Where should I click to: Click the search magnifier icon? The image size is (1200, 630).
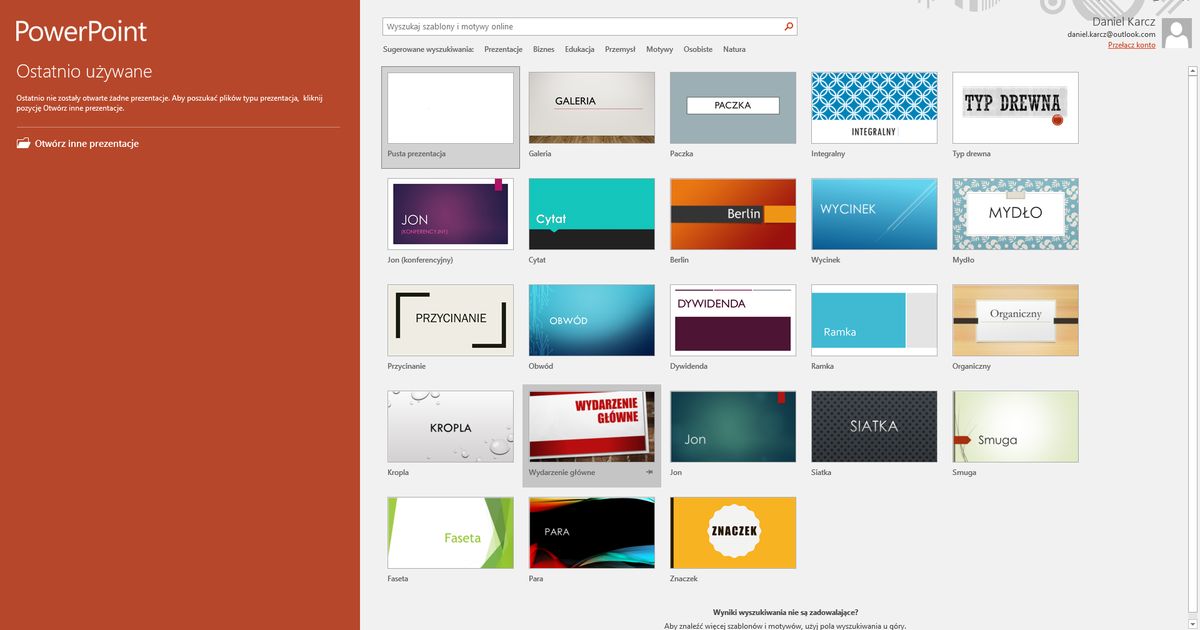pyautogui.click(x=789, y=26)
